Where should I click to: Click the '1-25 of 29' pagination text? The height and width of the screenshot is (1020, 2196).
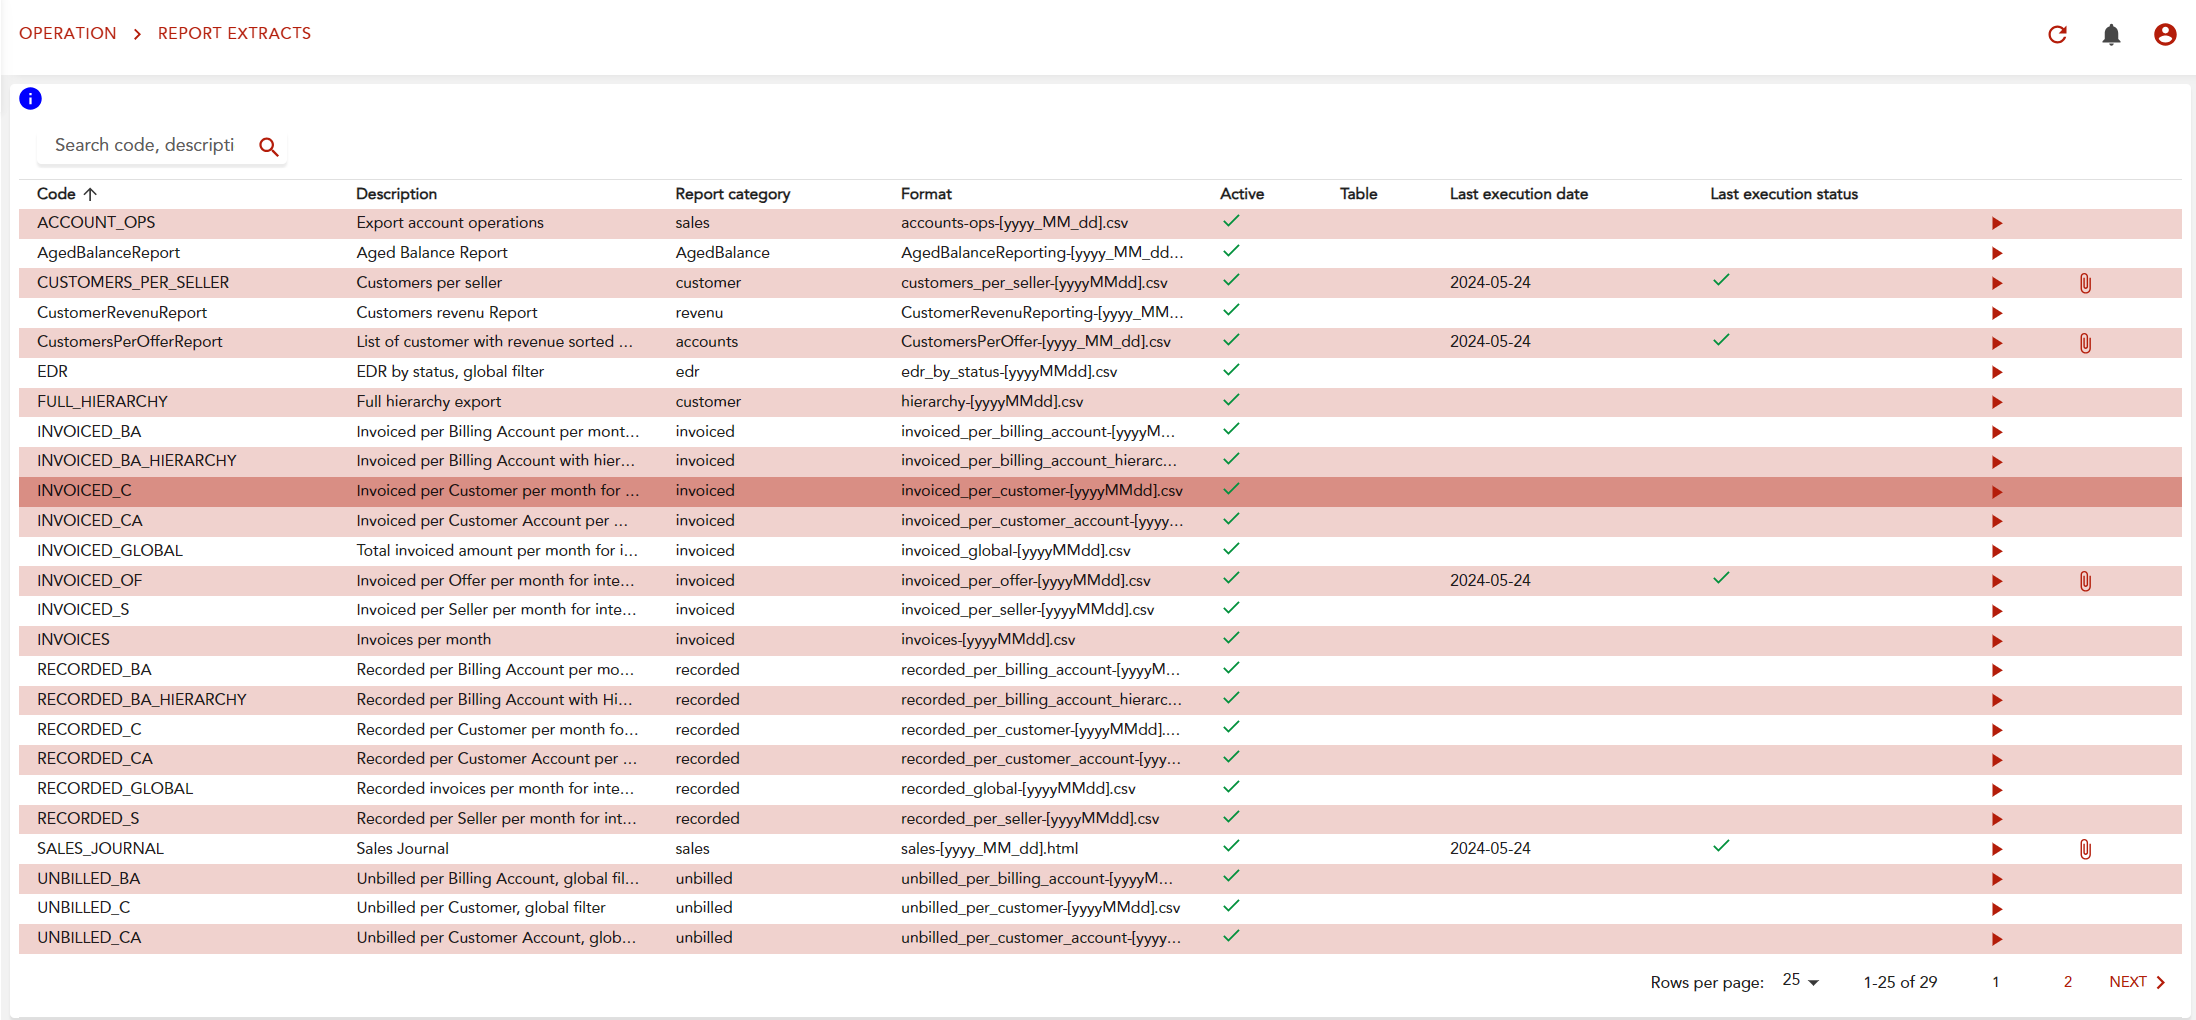(x=1900, y=982)
